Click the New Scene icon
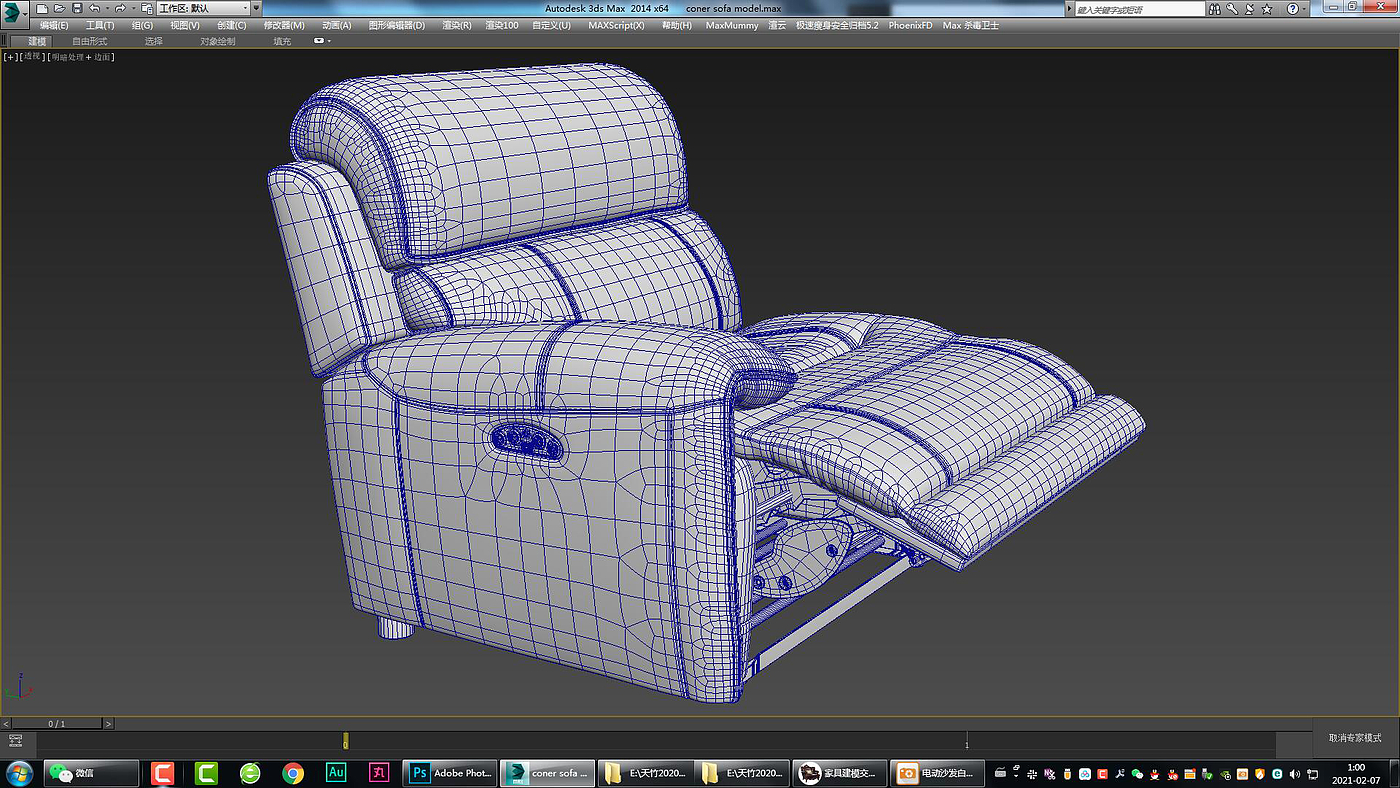This screenshot has height=788, width=1400. pos(42,9)
